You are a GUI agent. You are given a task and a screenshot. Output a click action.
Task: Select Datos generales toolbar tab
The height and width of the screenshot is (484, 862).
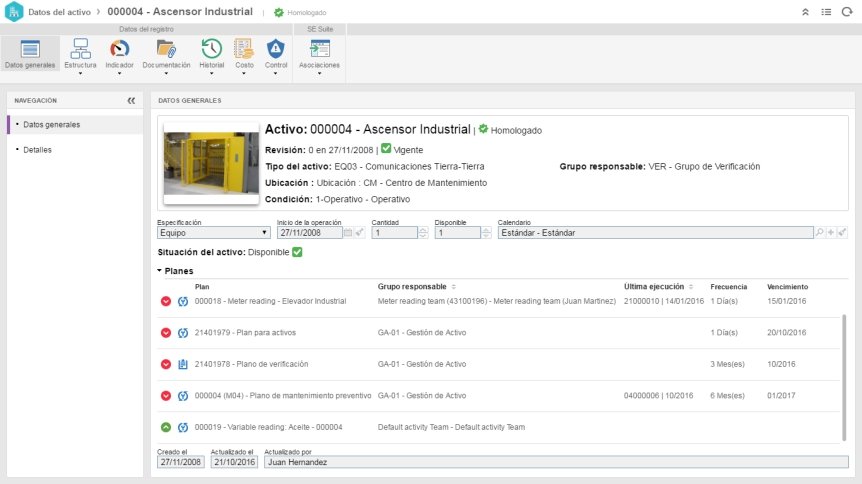(x=30, y=54)
